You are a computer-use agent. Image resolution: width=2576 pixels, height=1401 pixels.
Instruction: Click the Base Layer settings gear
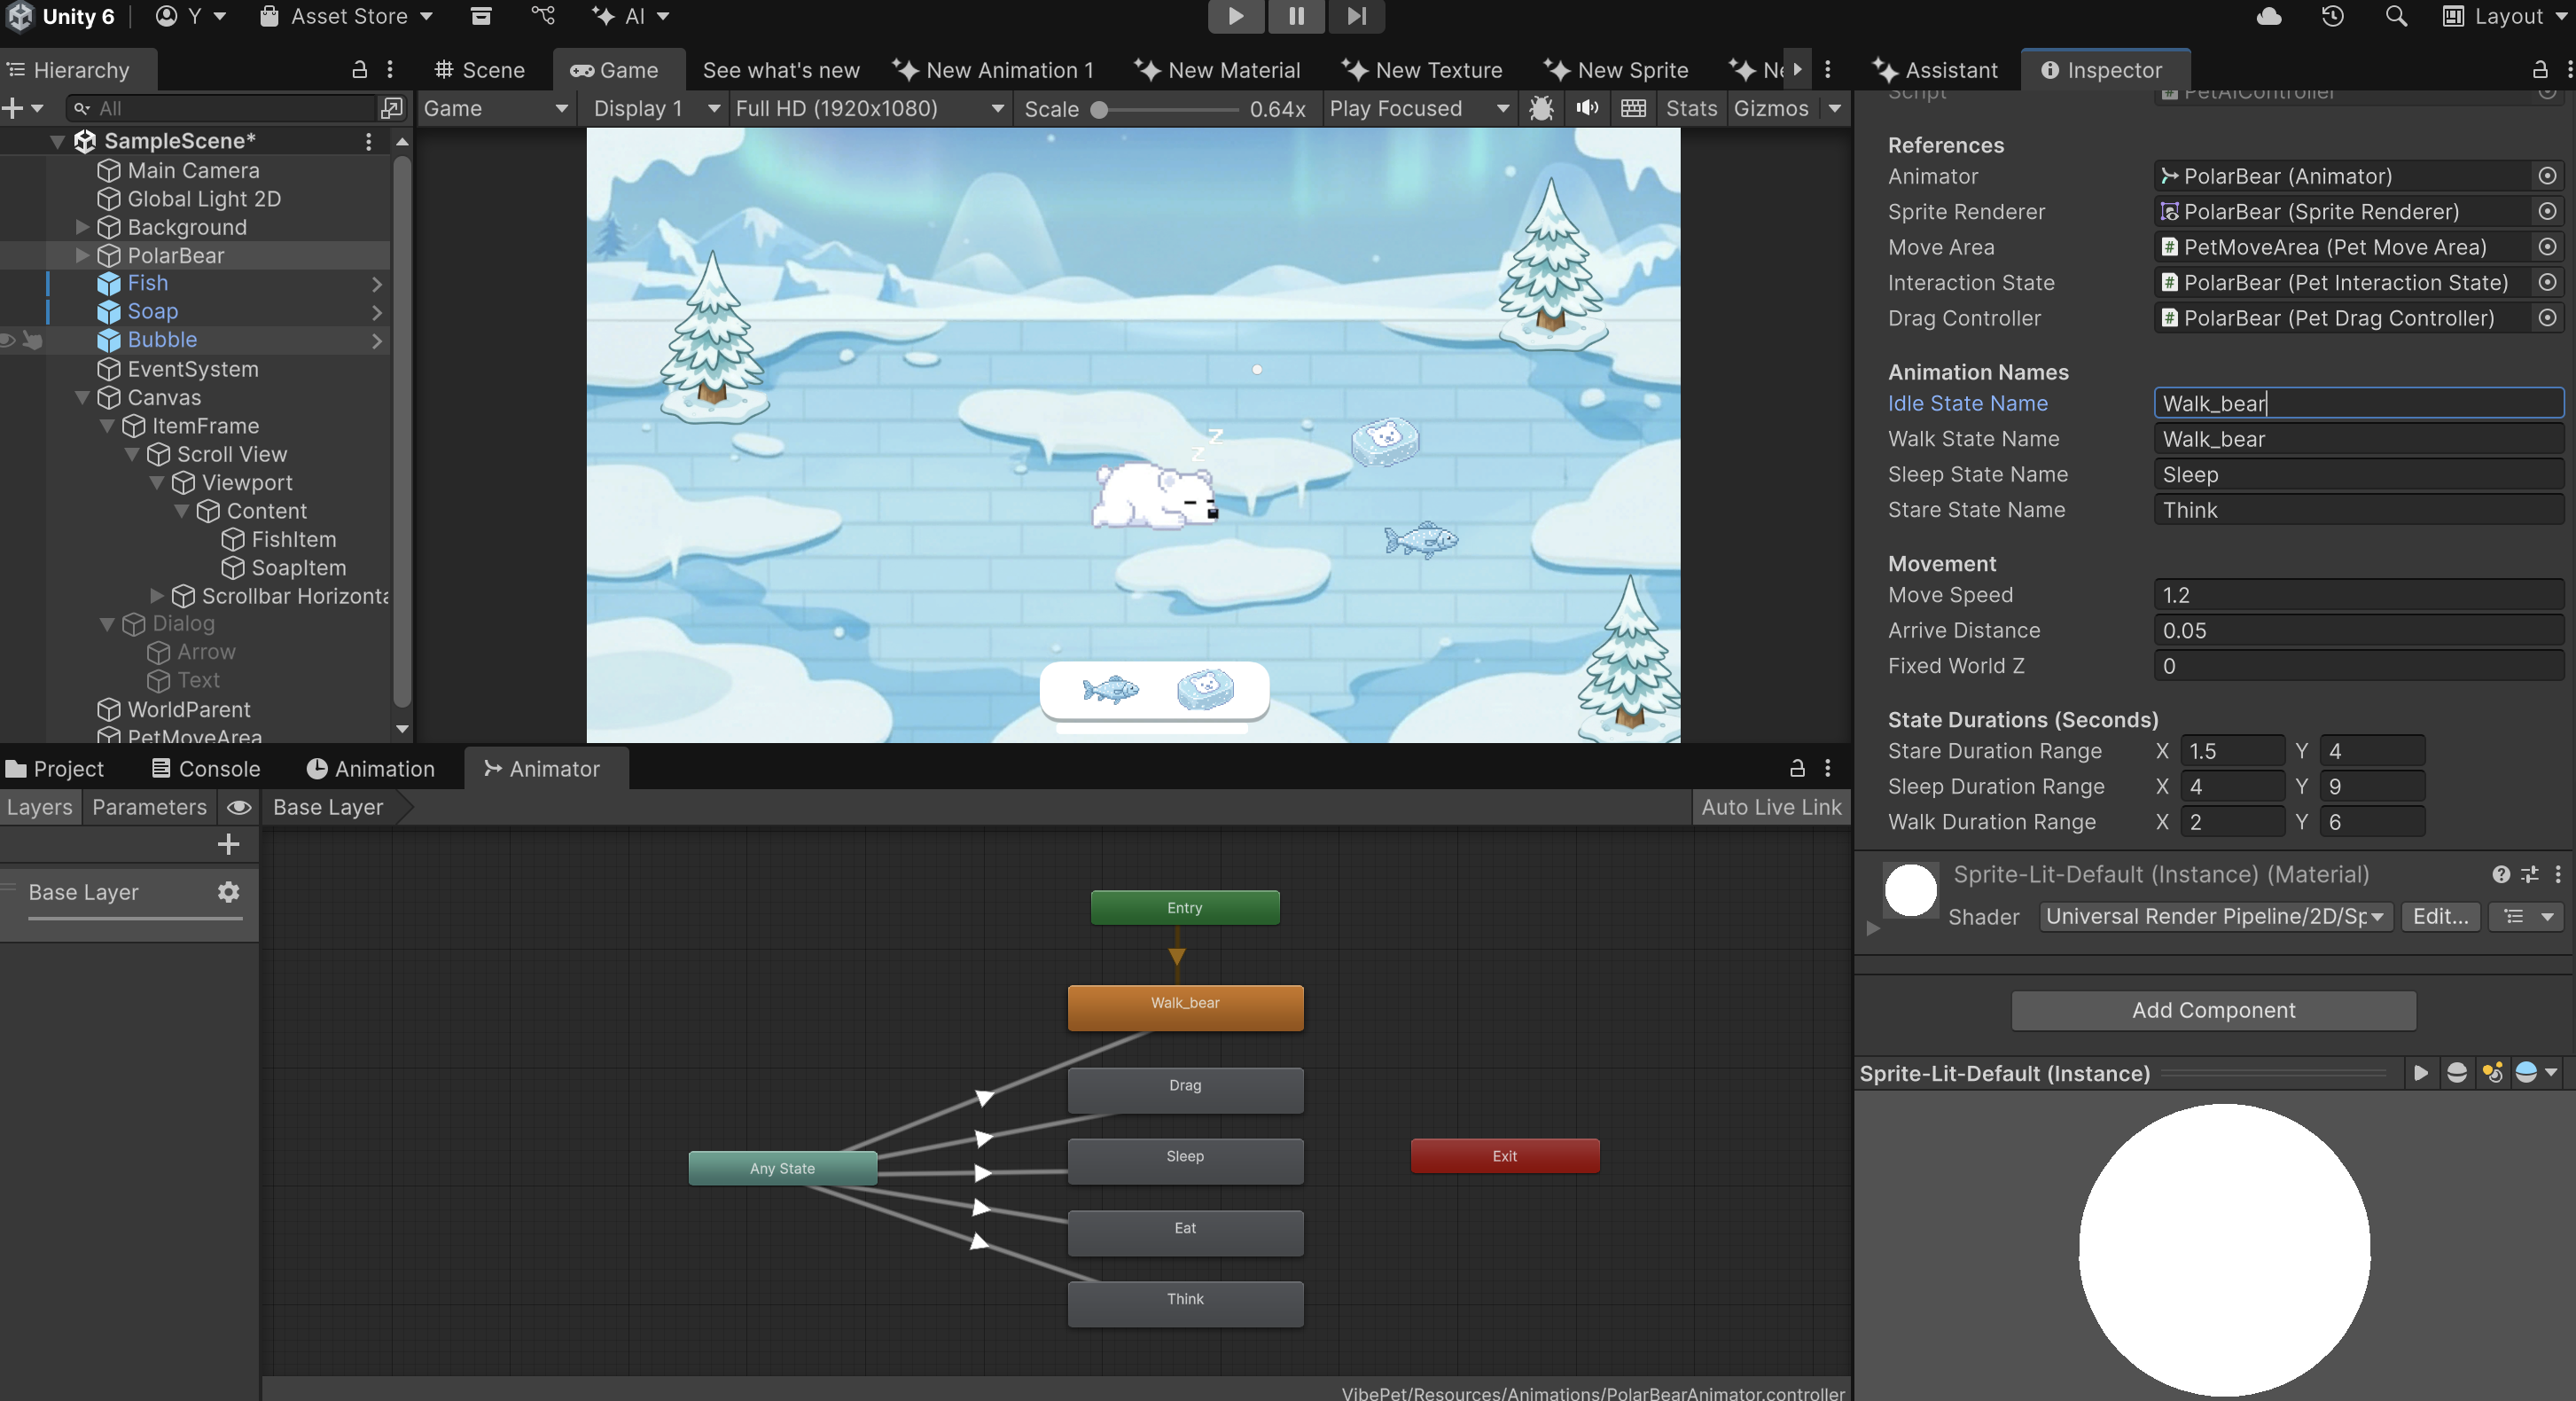click(228, 891)
